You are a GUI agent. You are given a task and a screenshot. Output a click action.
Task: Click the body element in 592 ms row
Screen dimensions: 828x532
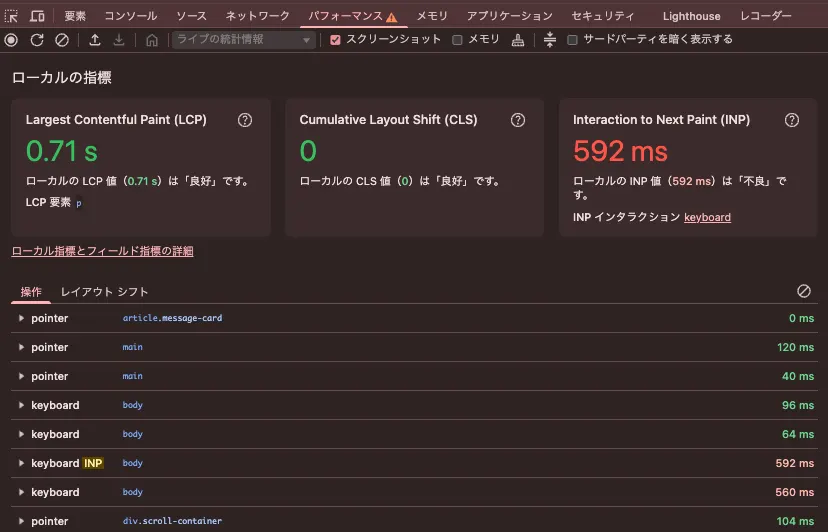[133, 463]
